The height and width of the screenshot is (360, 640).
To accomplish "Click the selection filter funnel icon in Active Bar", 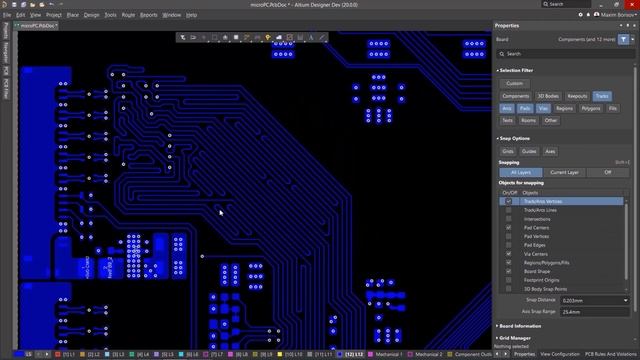I will pos(182,38).
